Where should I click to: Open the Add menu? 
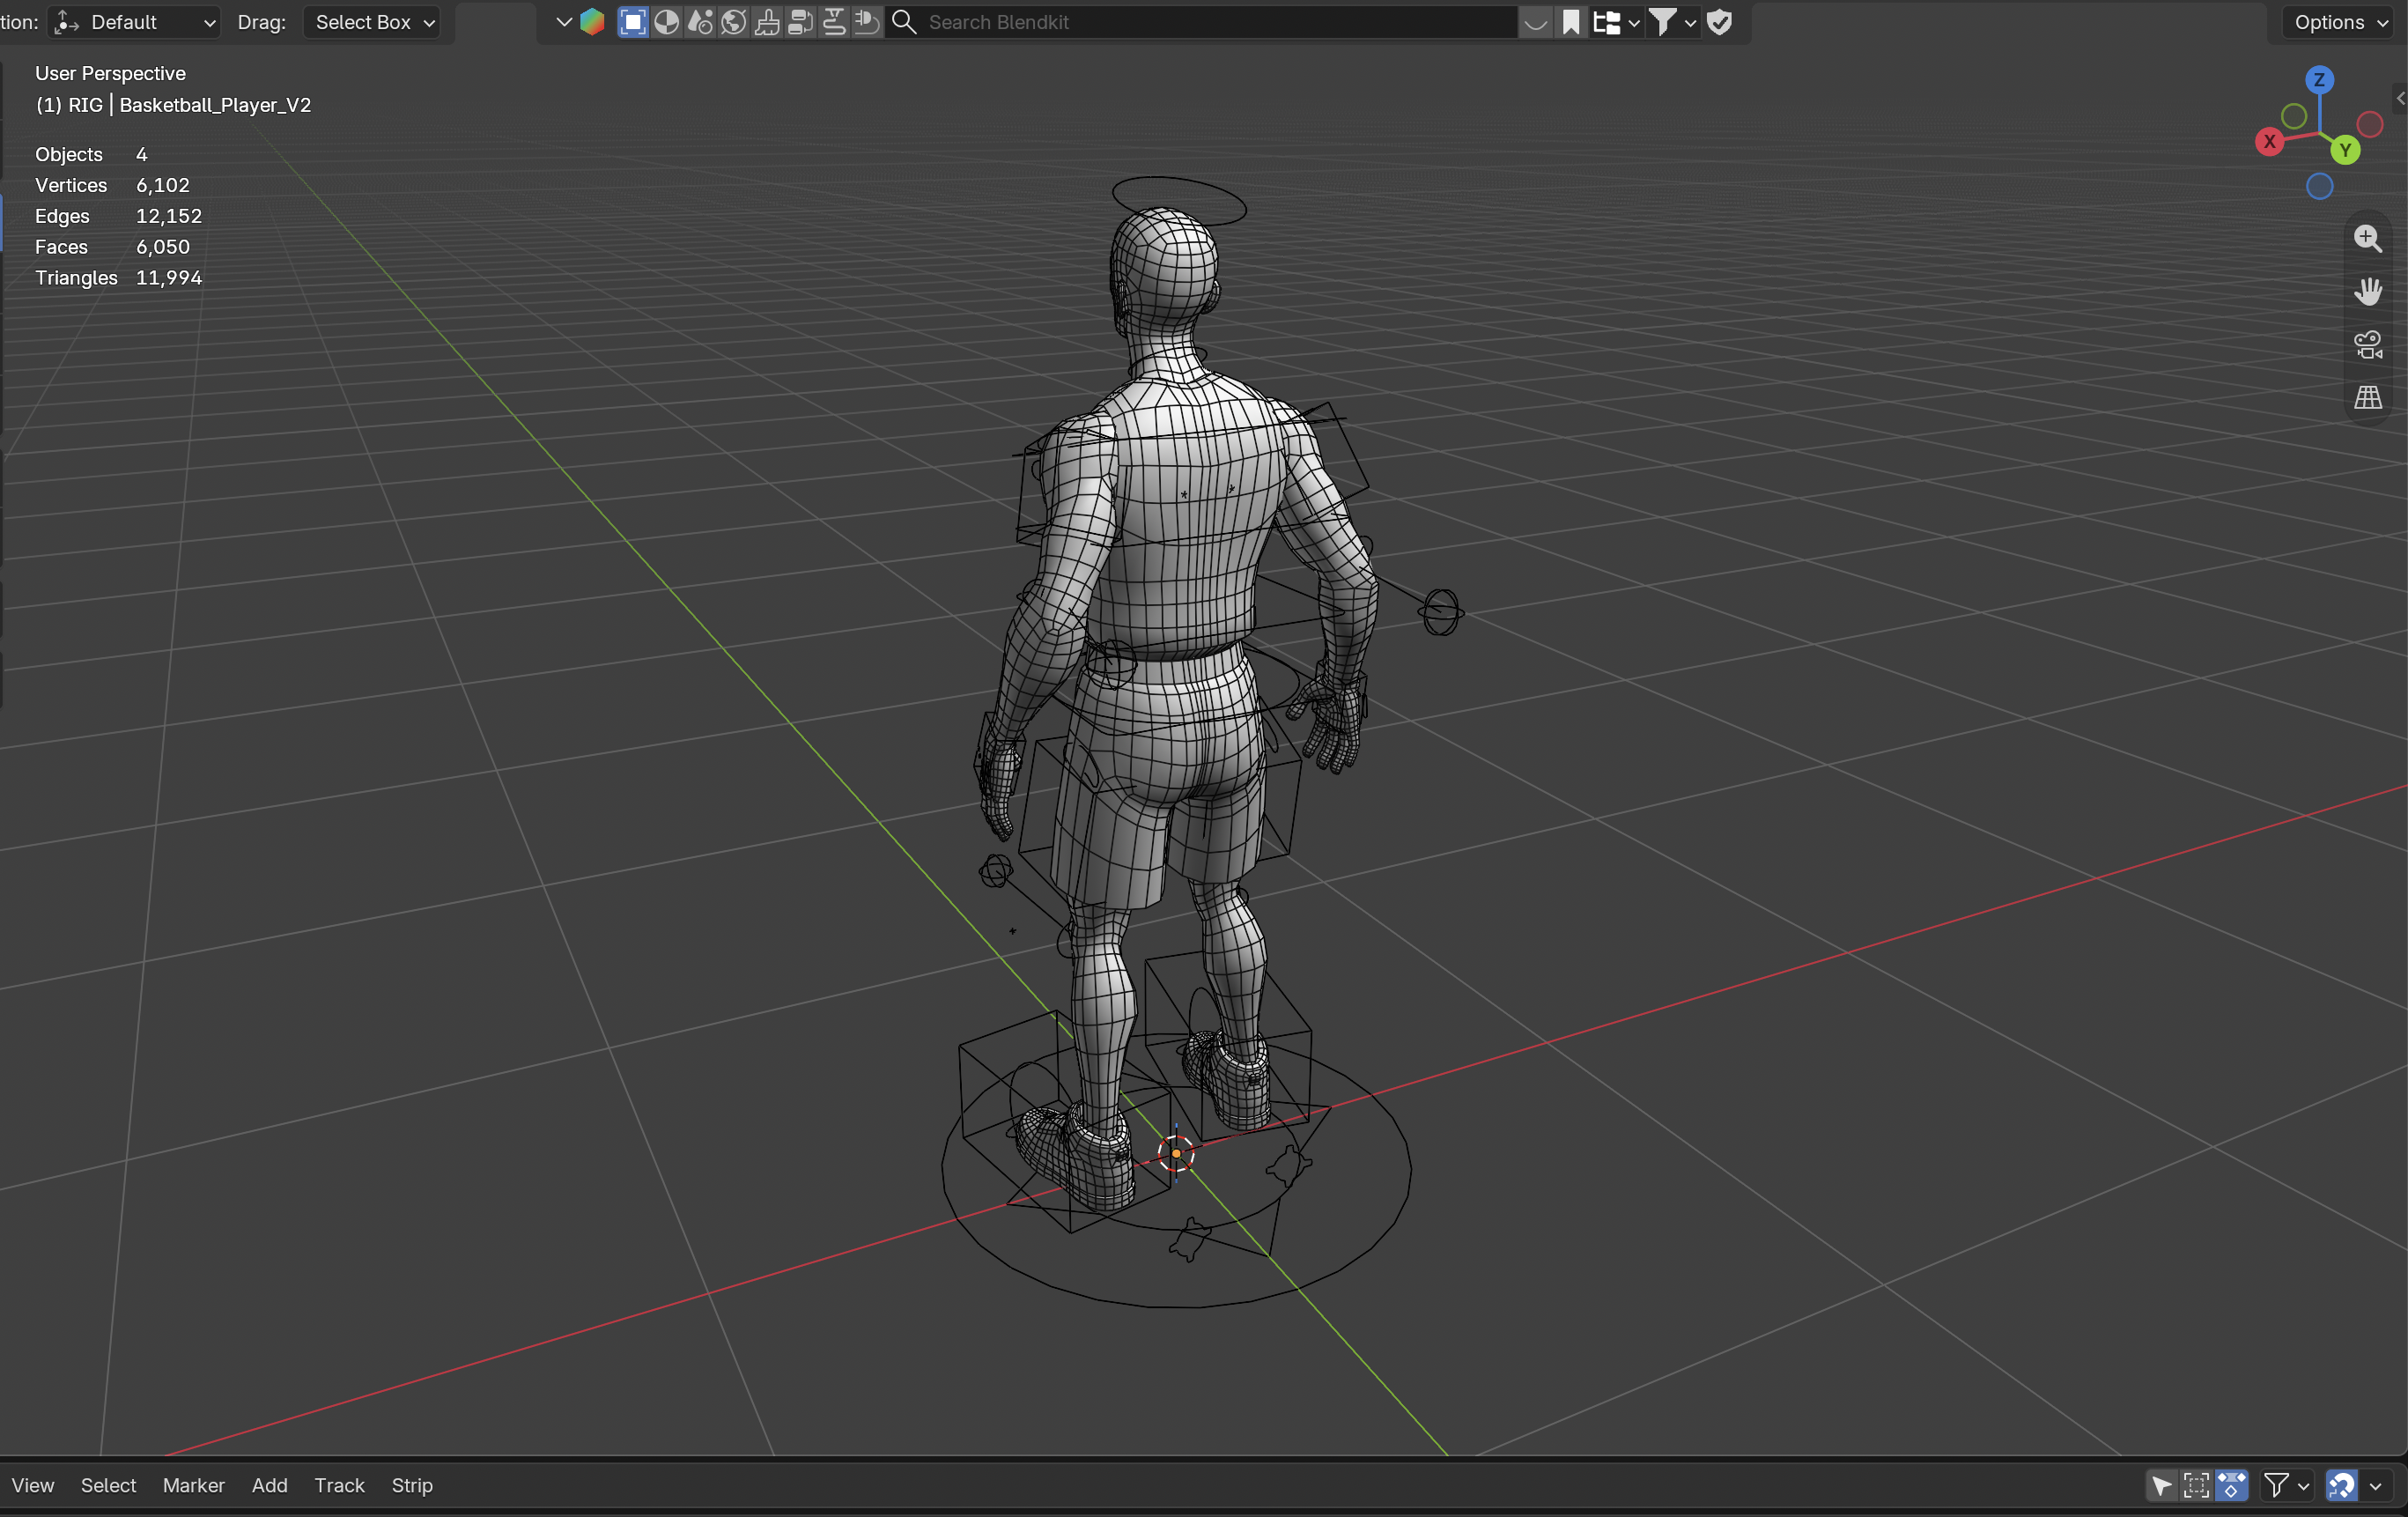[x=269, y=1485]
